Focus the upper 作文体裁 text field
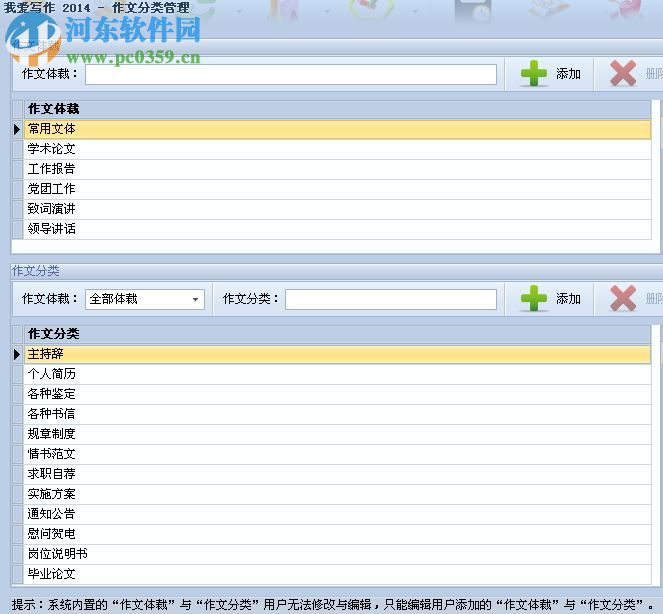Viewport: 663px width, 614px height. tap(291, 74)
